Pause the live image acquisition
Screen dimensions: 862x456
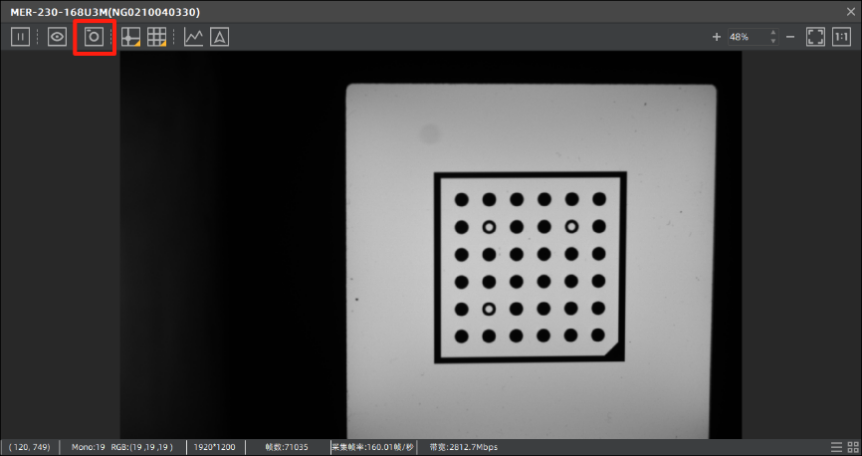20,37
